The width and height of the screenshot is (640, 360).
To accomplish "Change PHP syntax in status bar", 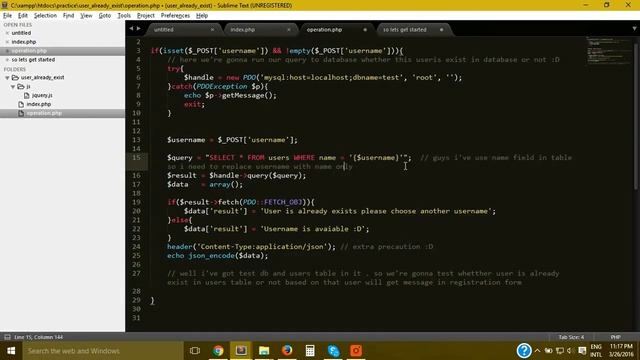I will [x=616, y=337].
